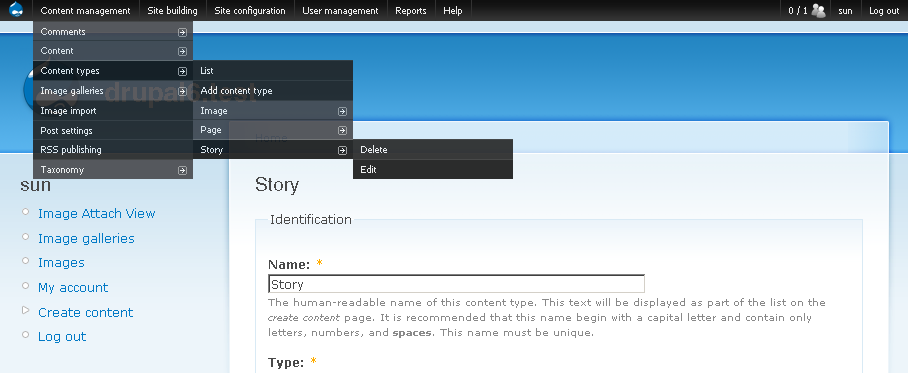The width and height of the screenshot is (908, 373).
Task: Choose Edit in the Story submenu
Action: tap(433, 170)
